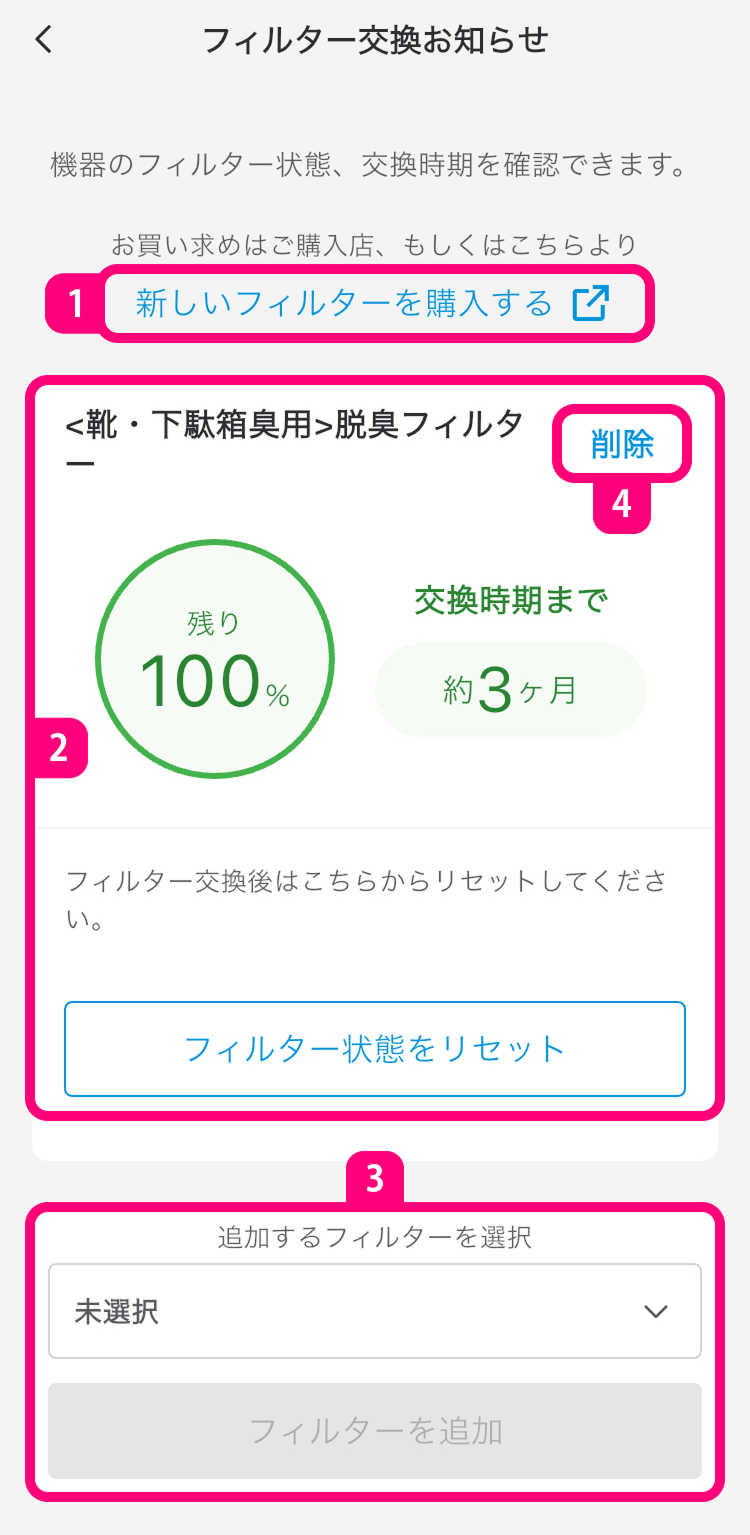This screenshot has height=1535, width=750.
Task: Click the green 残り100% circle indicator
Action: (215, 660)
